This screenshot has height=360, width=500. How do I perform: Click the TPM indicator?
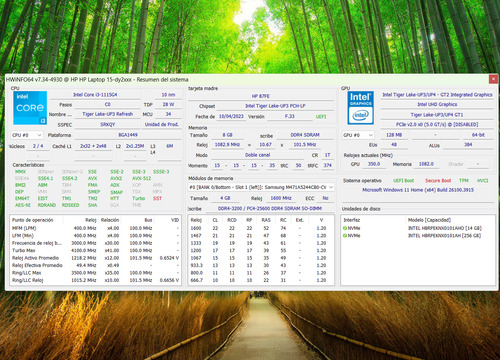[464, 180]
